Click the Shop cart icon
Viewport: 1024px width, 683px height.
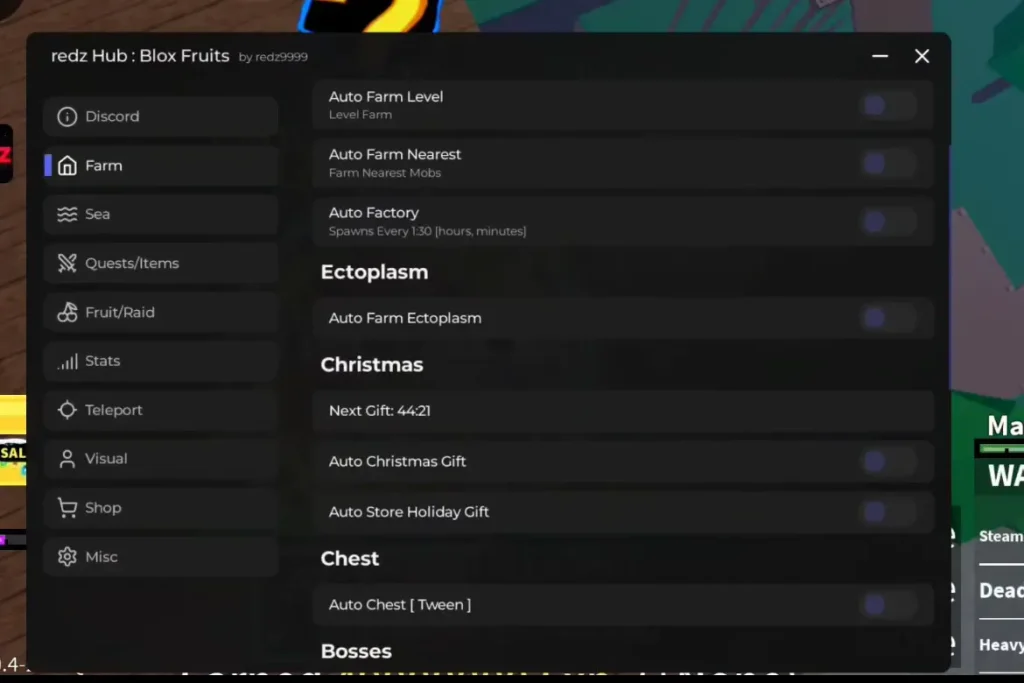pyautogui.click(x=67, y=508)
